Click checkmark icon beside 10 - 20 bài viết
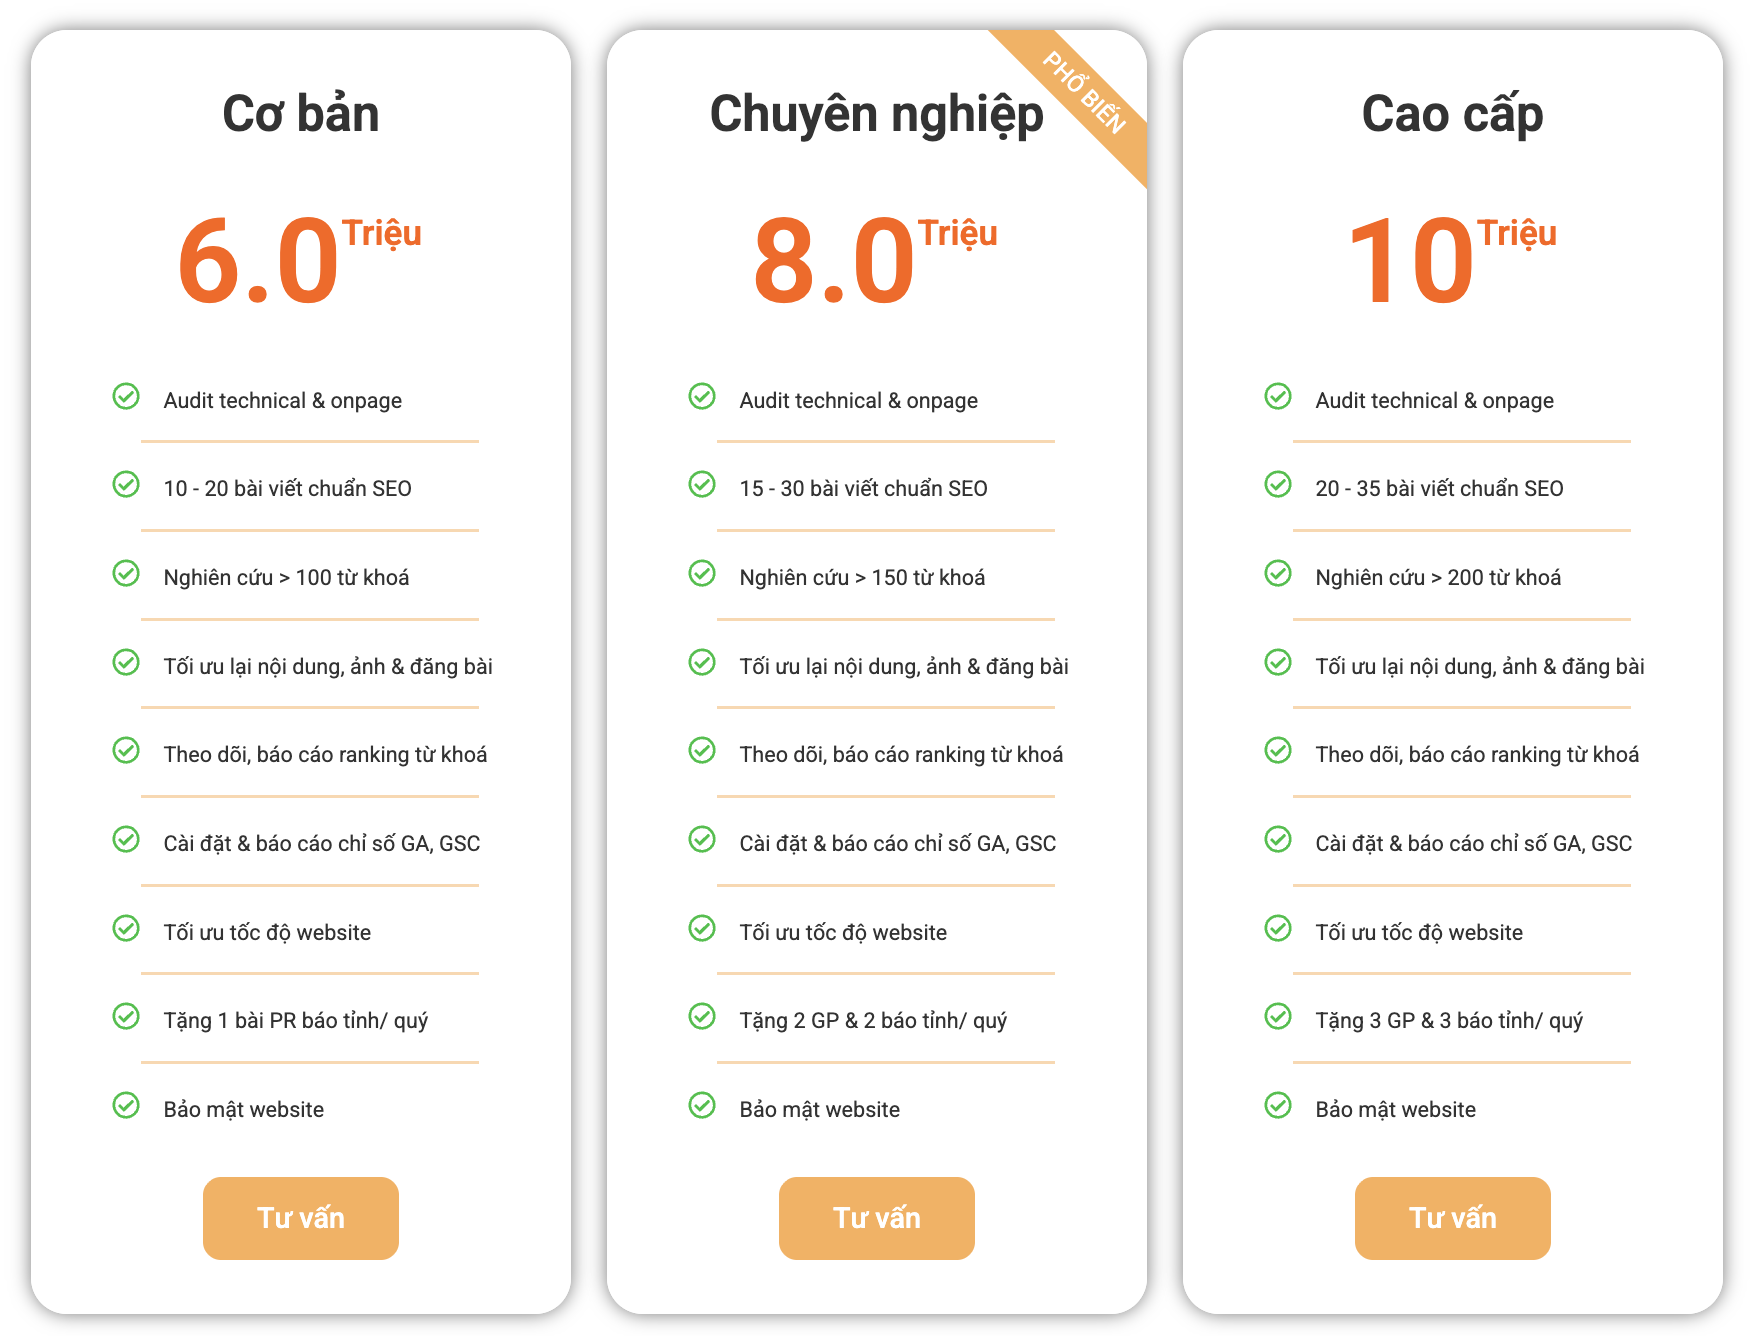Viewport: 1756px width, 1336px height. click(126, 485)
